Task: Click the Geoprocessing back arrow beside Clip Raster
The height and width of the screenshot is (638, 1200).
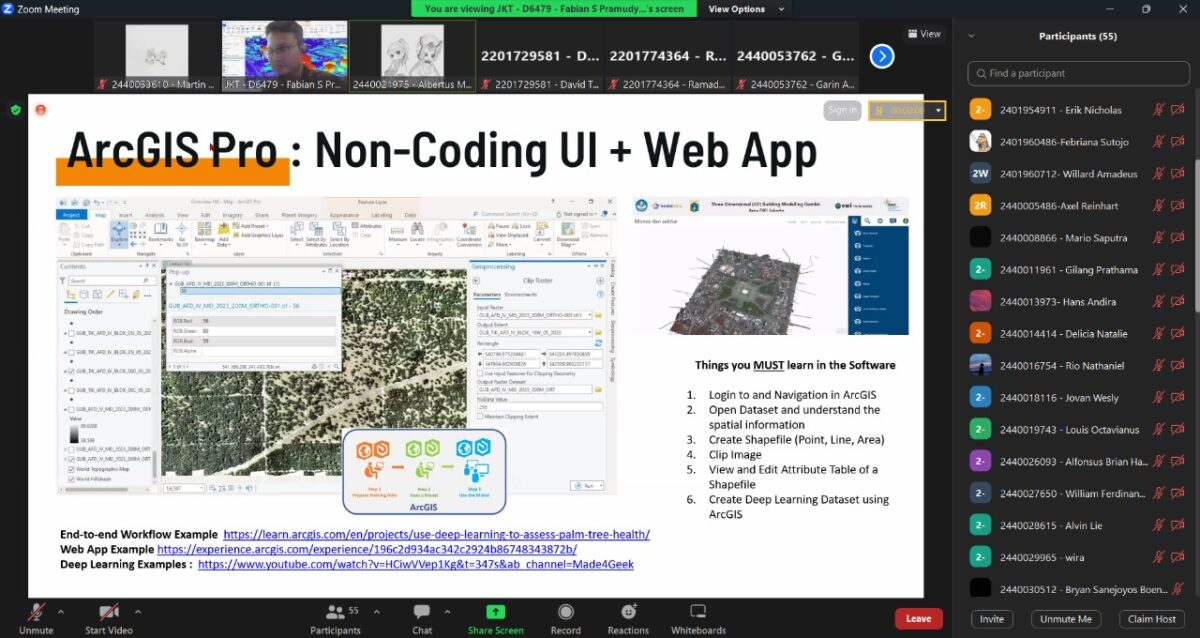Action: [x=476, y=281]
